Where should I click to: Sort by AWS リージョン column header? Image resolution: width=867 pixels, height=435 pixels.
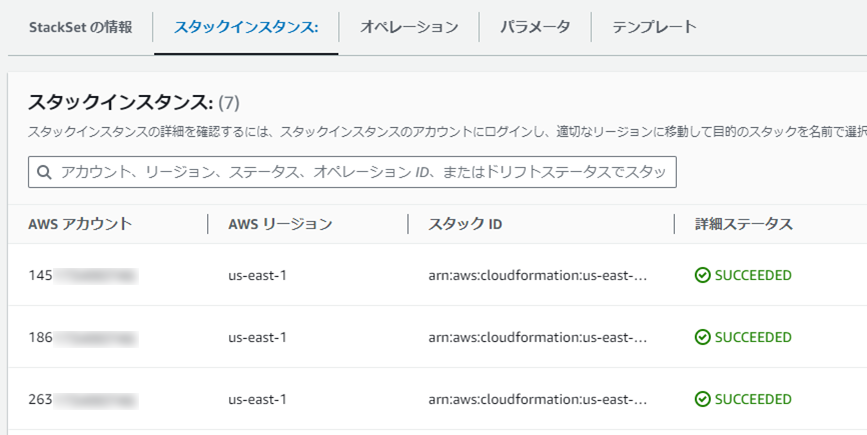(280, 224)
